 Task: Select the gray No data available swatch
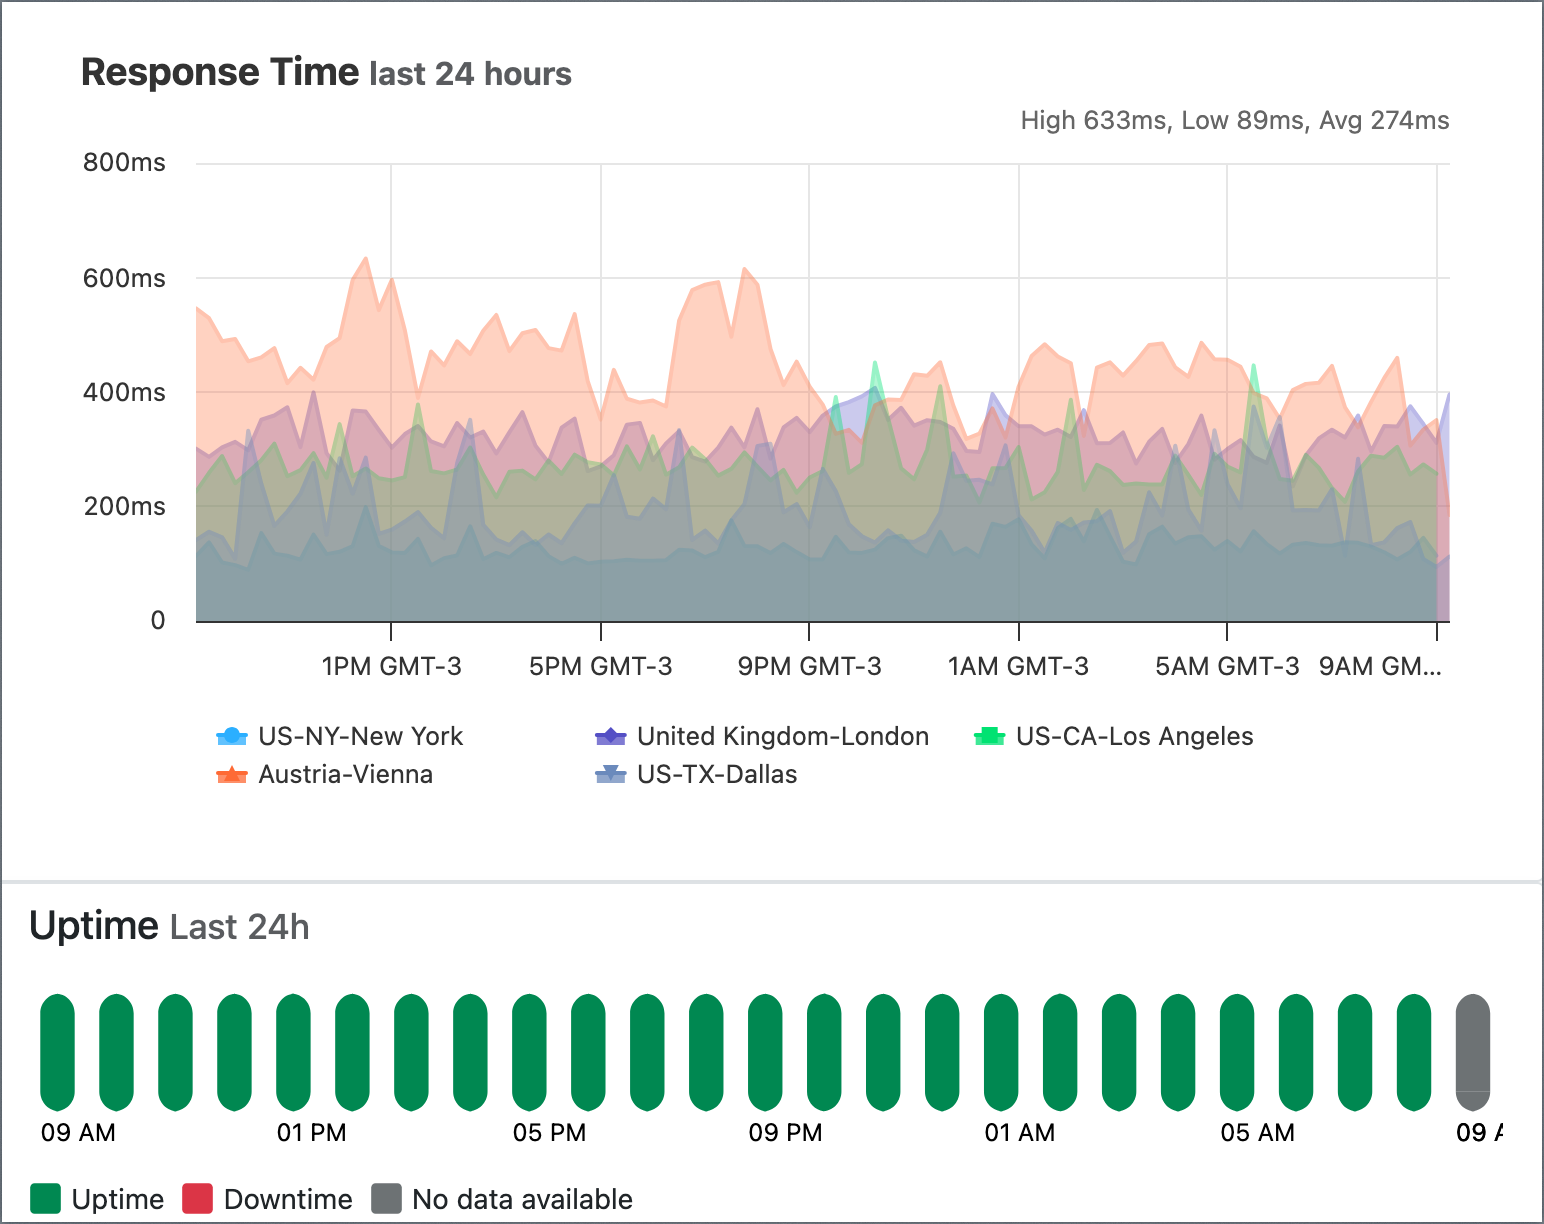tap(387, 1199)
